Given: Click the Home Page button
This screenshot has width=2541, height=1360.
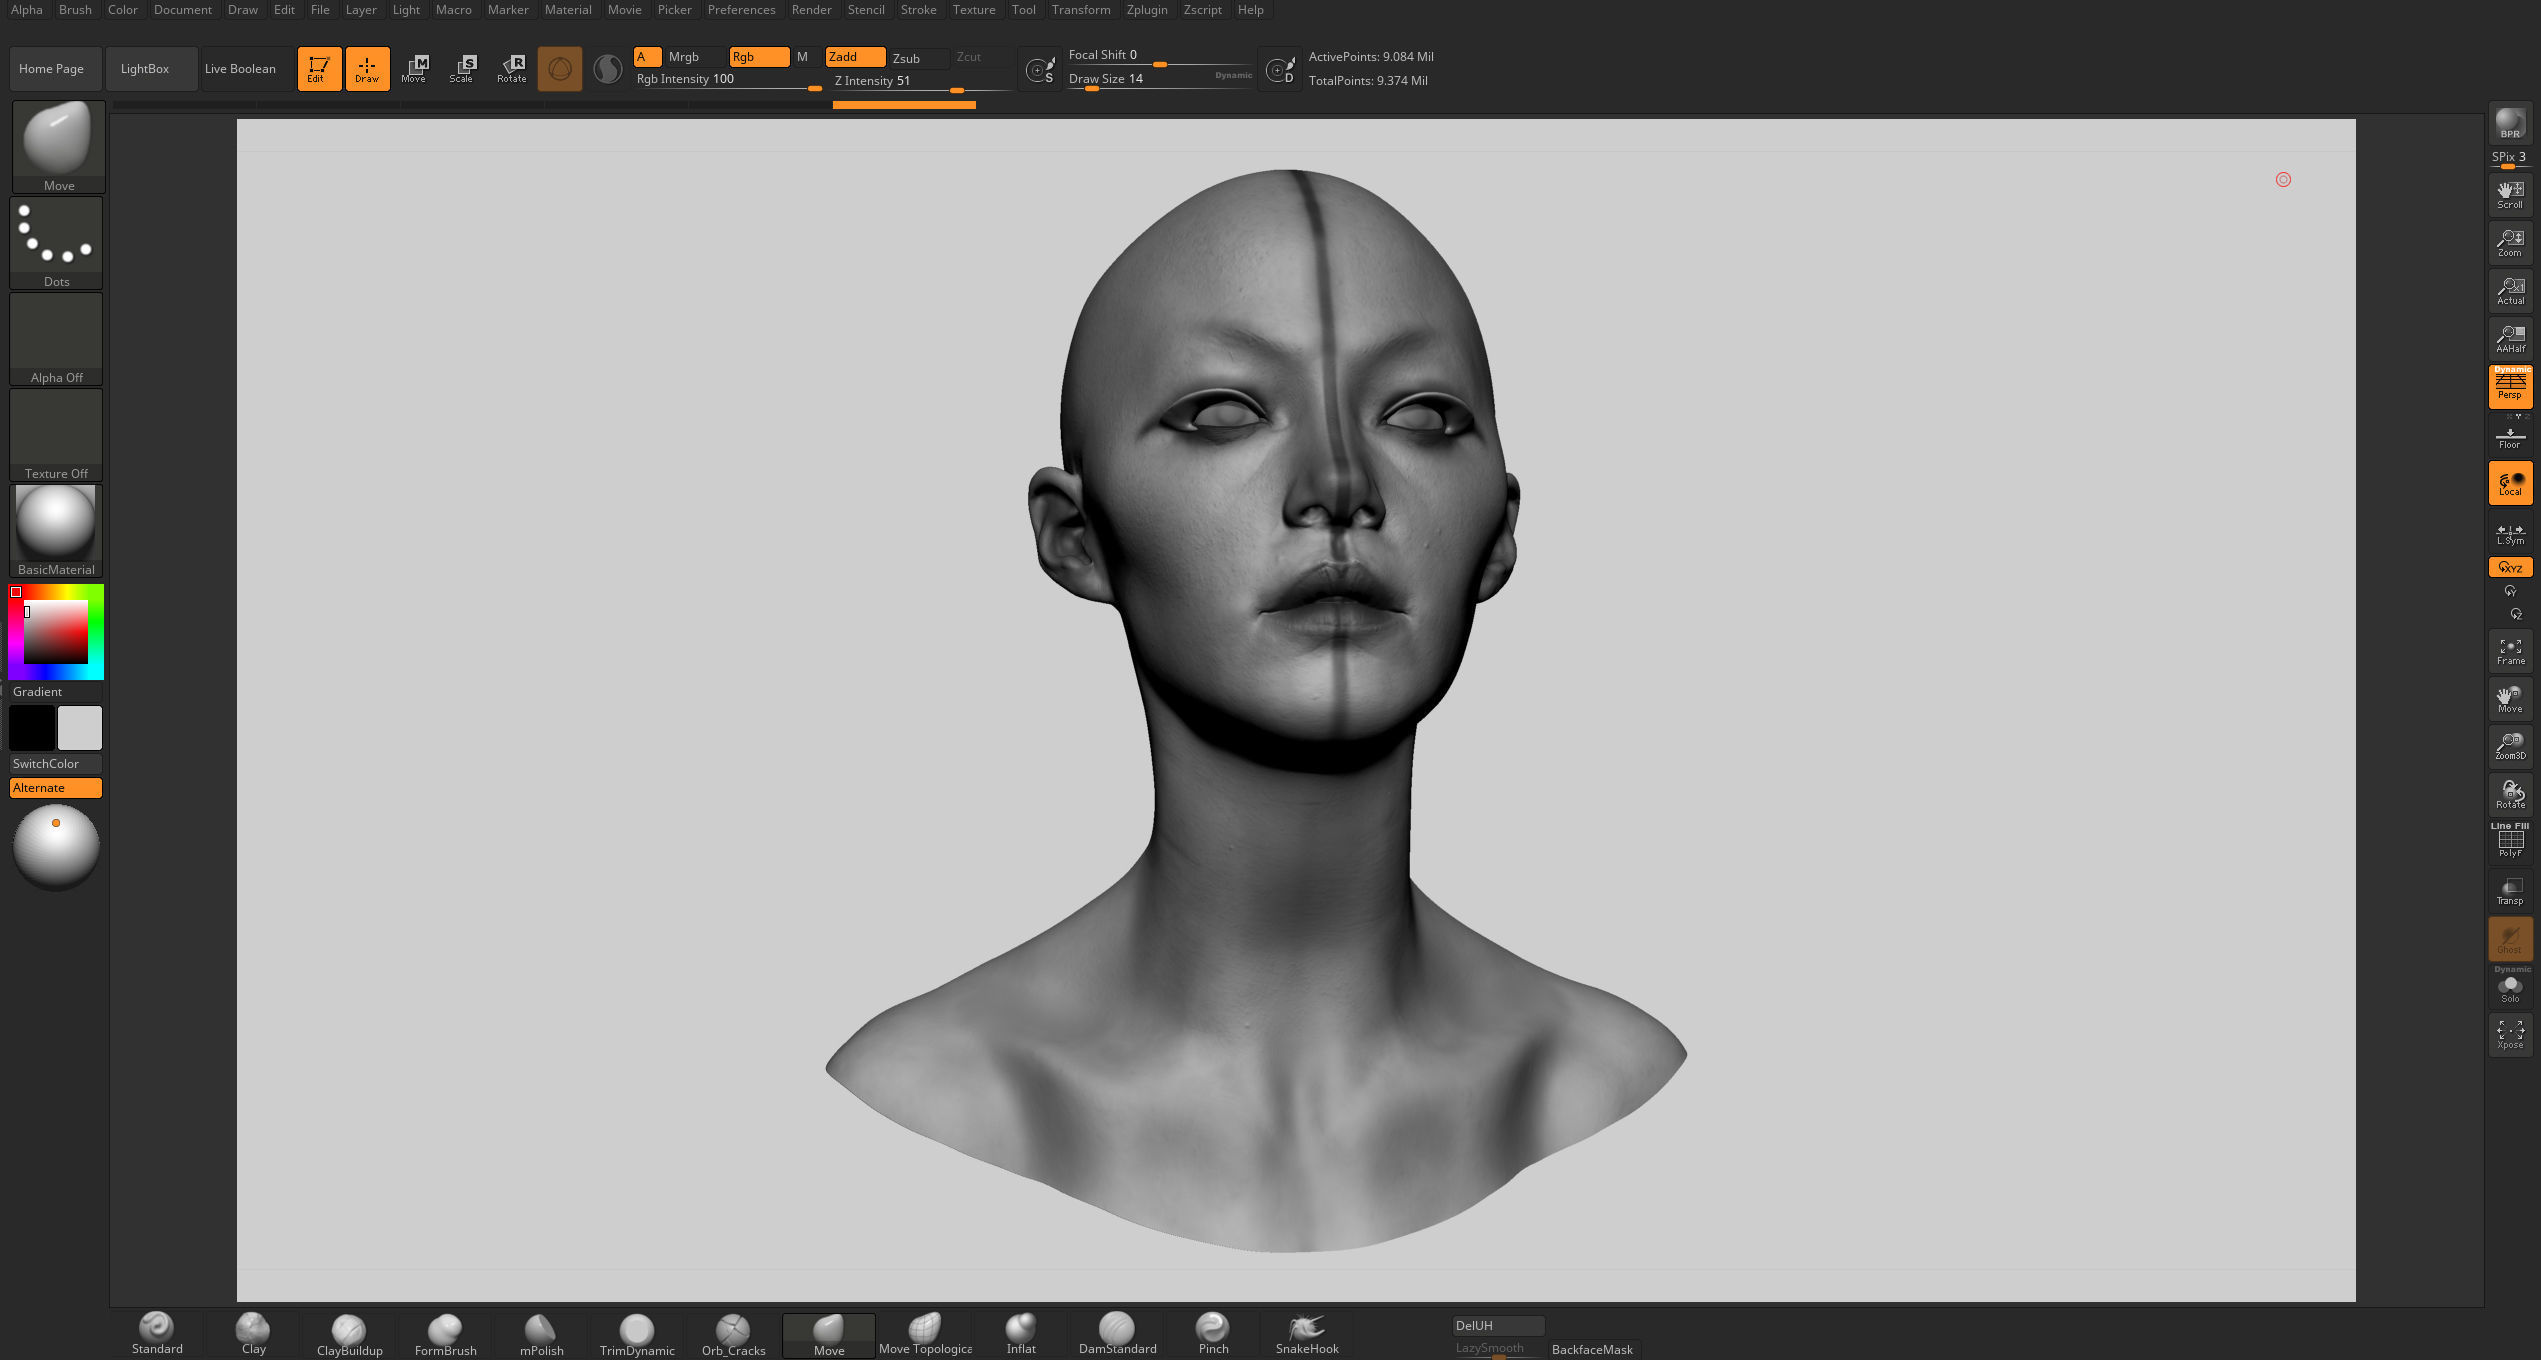Looking at the screenshot, I should click(x=56, y=68).
